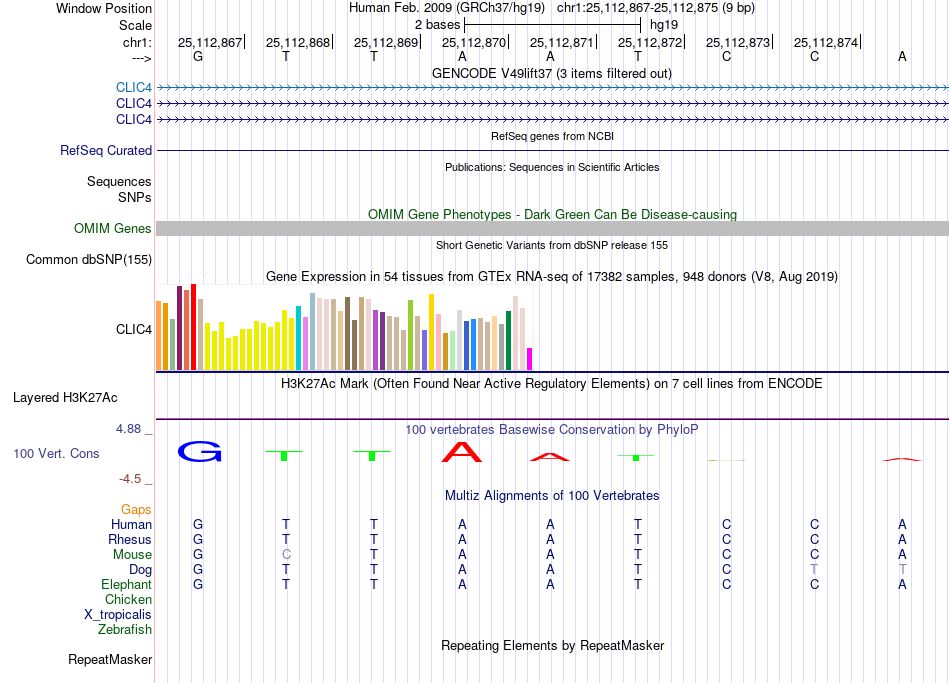Click the dark green bar in GTEx chart

(x=508, y=340)
